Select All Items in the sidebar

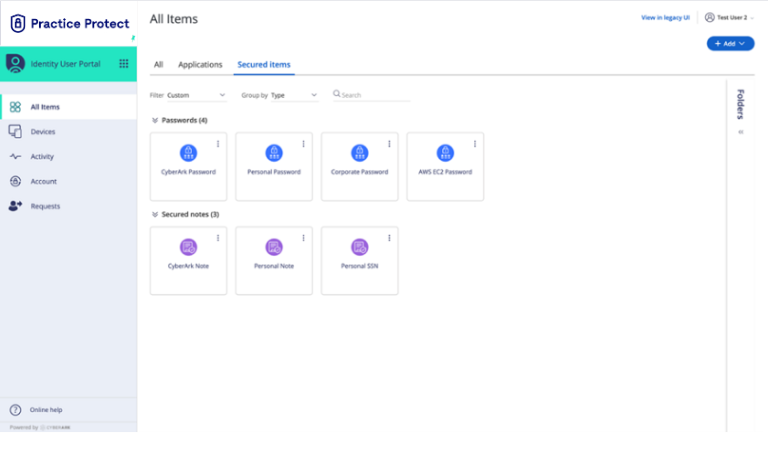click(x=69, y=107)
